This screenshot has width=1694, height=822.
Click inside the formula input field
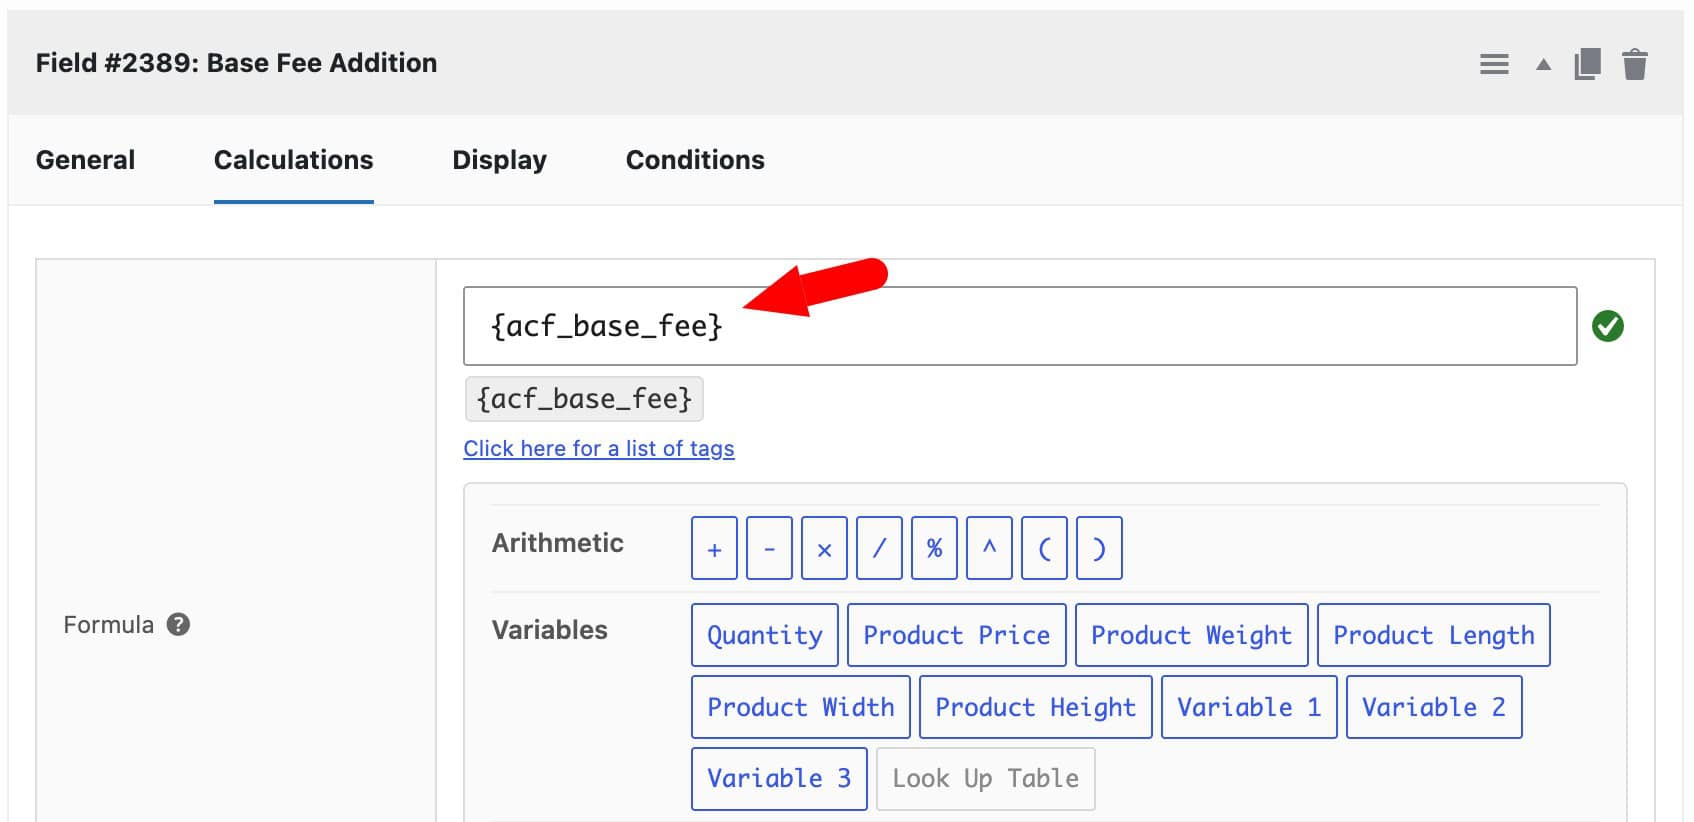click(1020, 326)
